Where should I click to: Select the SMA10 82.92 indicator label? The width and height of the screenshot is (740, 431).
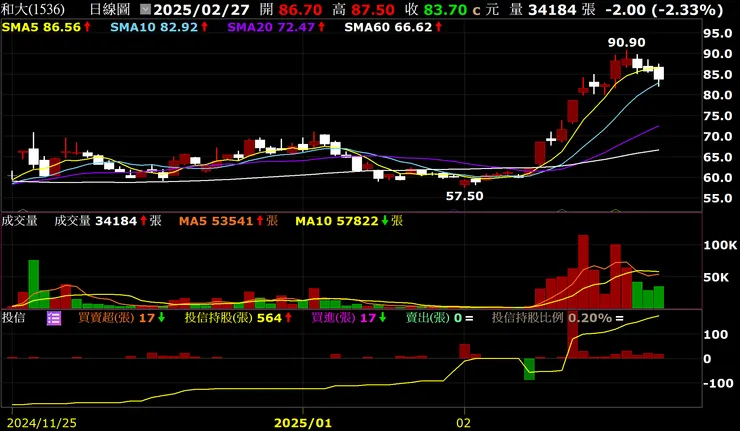click(x=154, y=27)
